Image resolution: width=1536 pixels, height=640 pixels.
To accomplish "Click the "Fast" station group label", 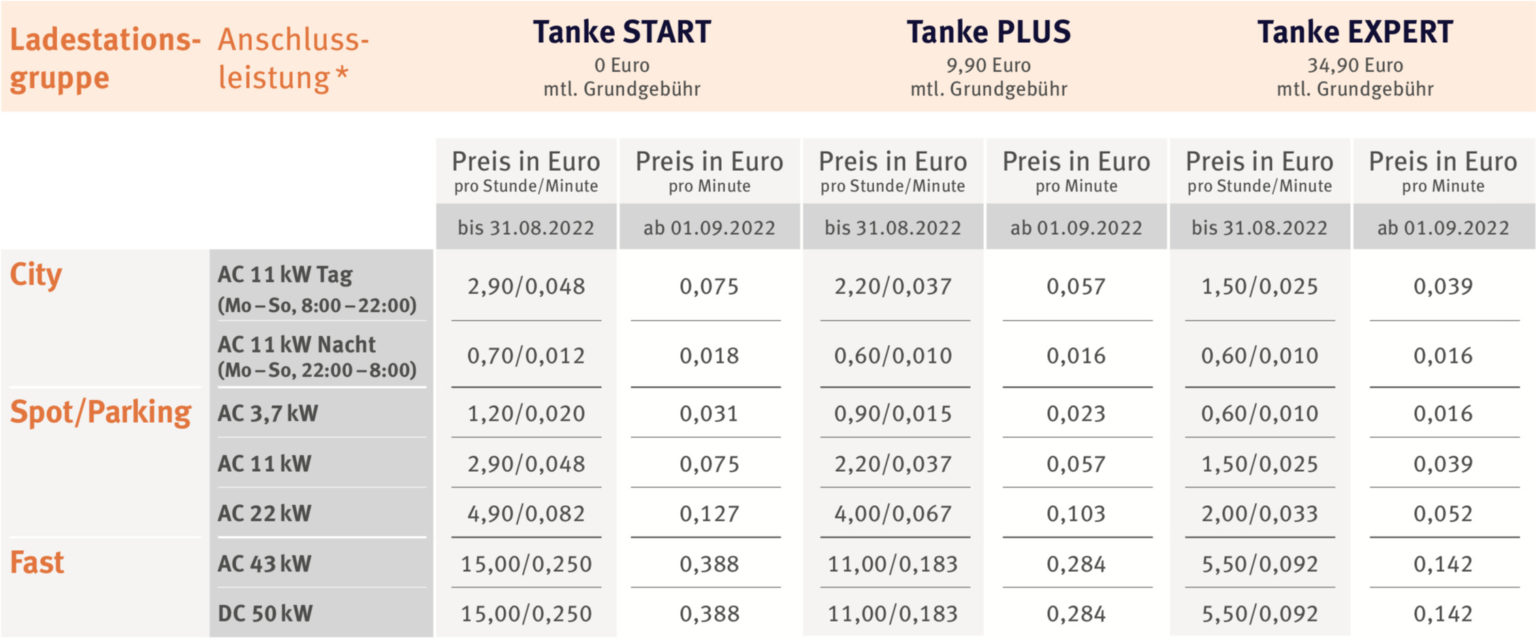I will [x=37, y=562].
